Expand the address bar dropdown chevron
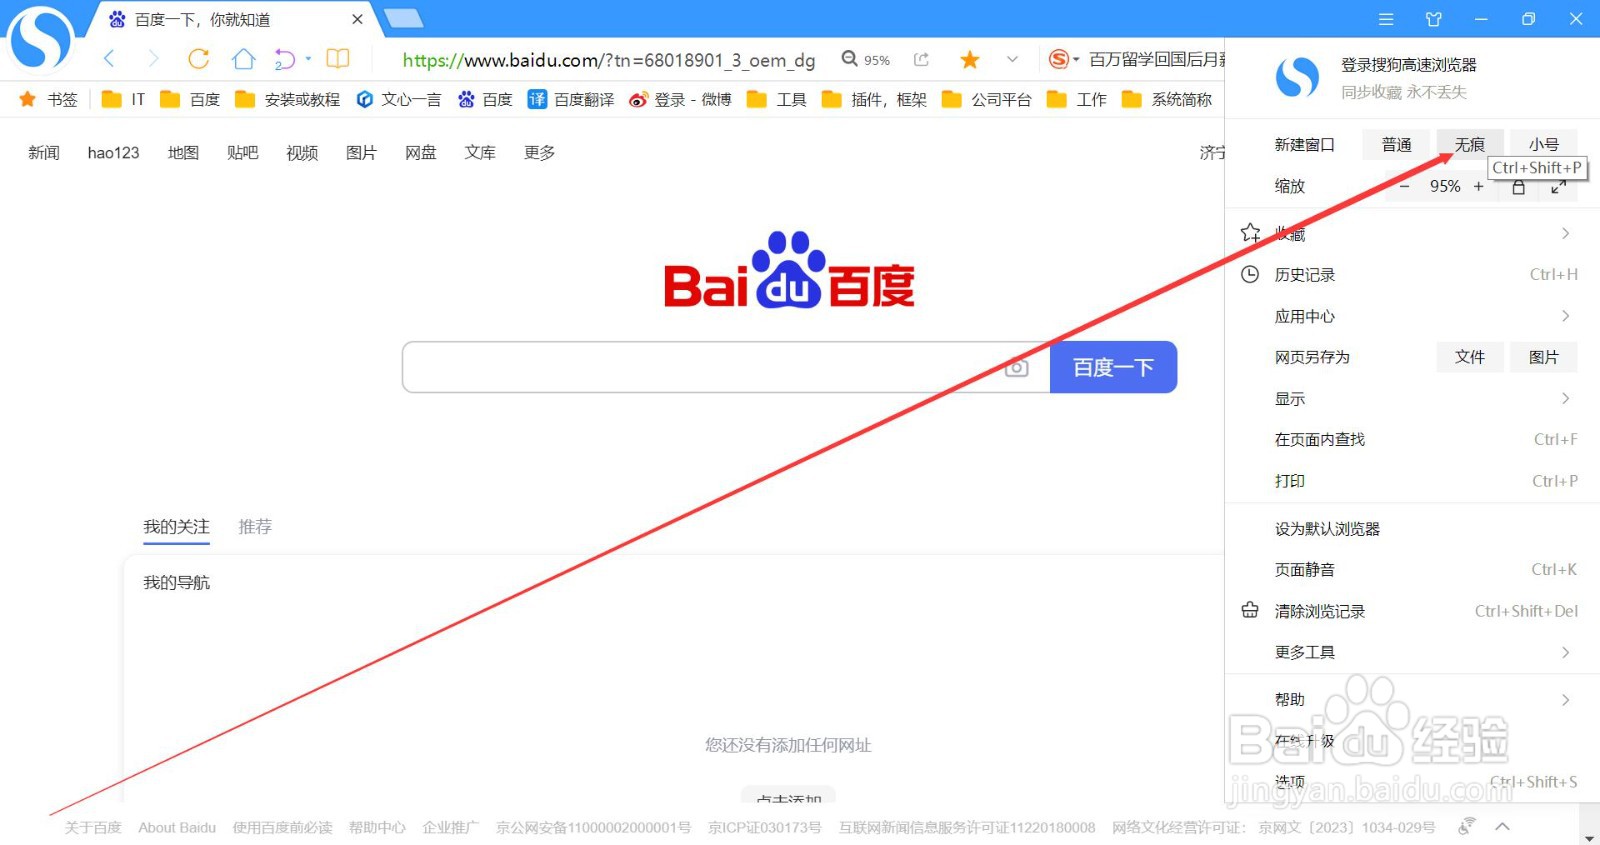The image size is (1600, 845). (x=1012, y=60)
